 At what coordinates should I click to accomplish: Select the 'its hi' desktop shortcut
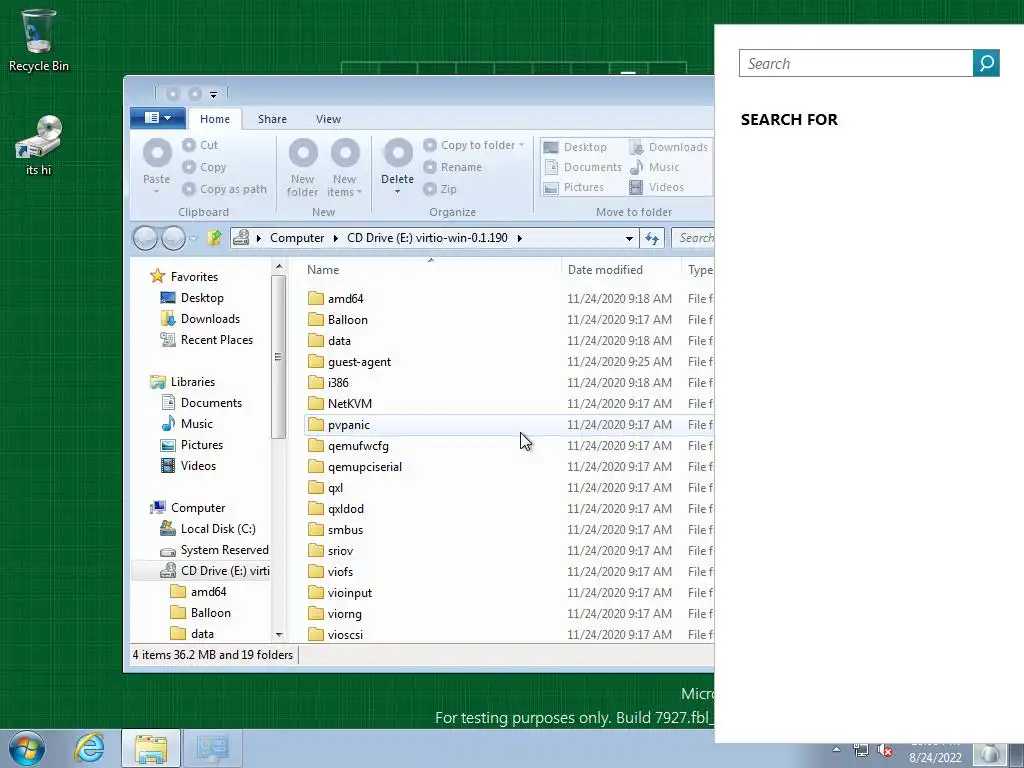(x=38, y=145)
